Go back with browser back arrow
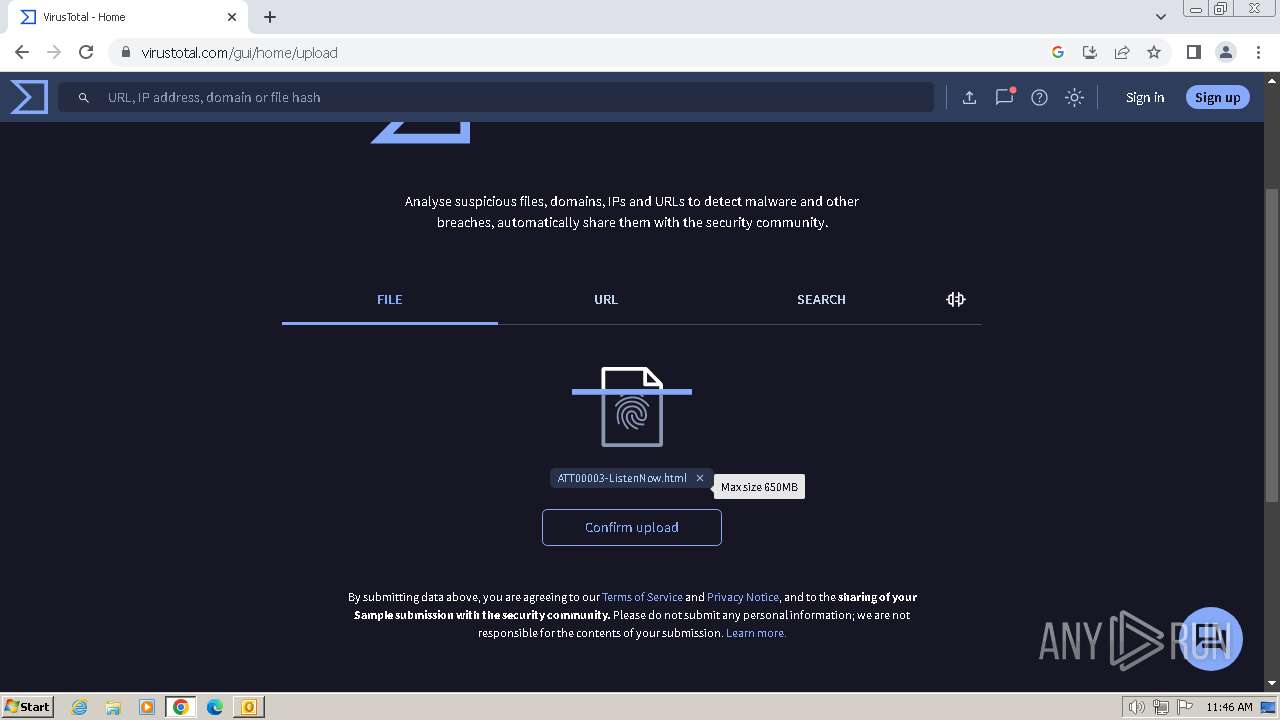1280x720 pixels. point(22,52)
